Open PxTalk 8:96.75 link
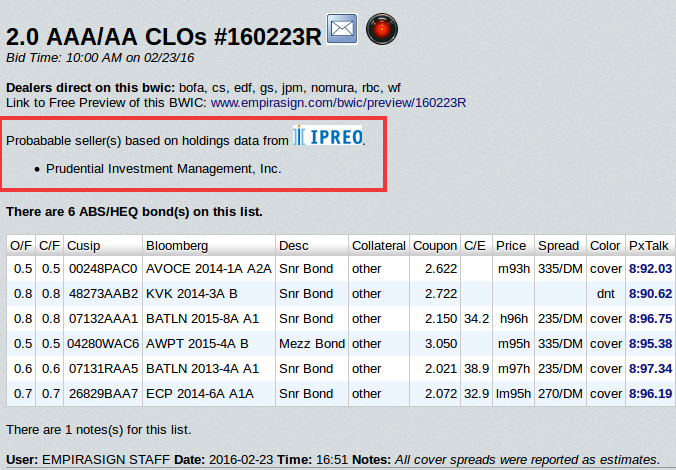Image resolution: width=676 pixels, height=470 pixels. 650,319
